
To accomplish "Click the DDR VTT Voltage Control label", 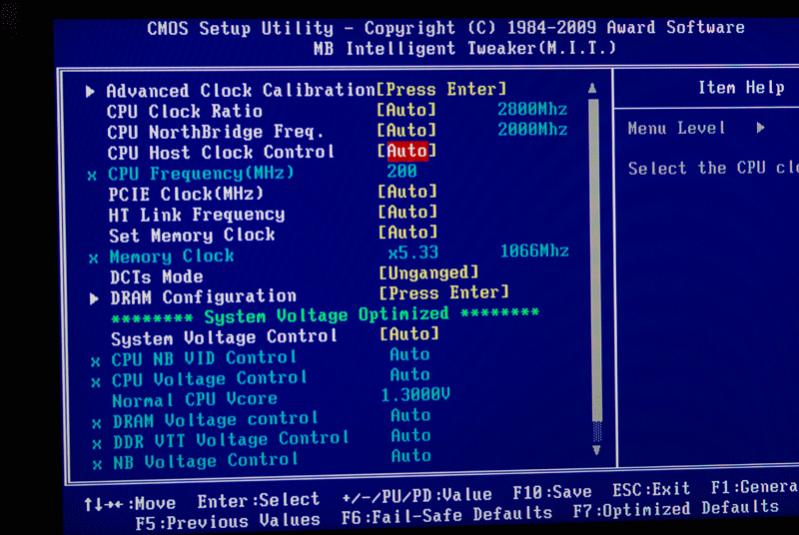I will click(231, 440).
